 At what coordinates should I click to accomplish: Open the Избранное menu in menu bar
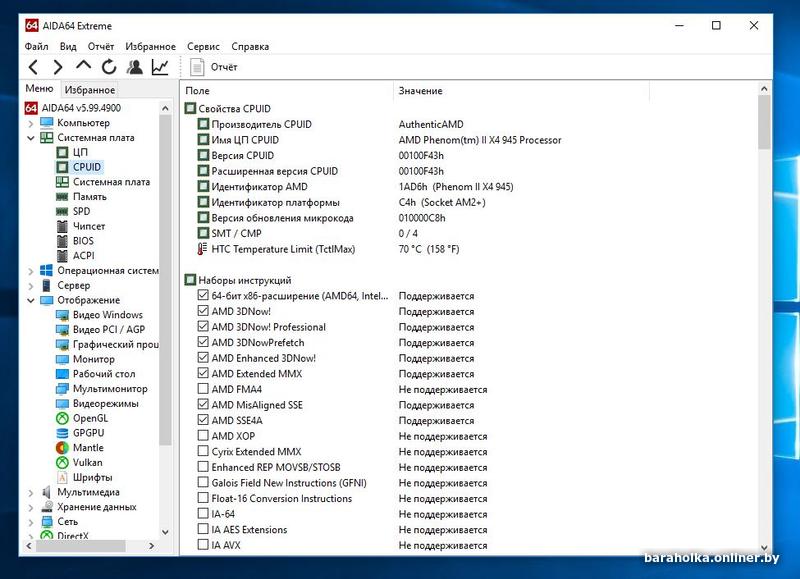[x=151, y=46]
